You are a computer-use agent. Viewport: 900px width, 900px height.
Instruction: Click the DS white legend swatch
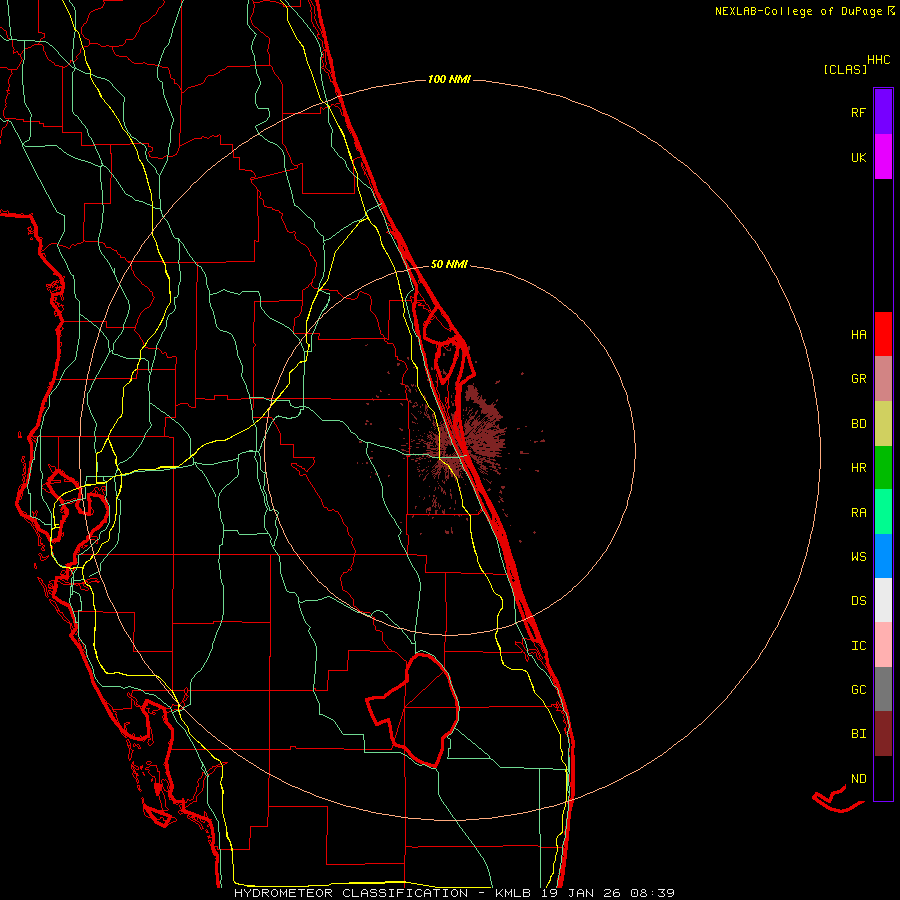pyautogui.click(x=883, y=600)
